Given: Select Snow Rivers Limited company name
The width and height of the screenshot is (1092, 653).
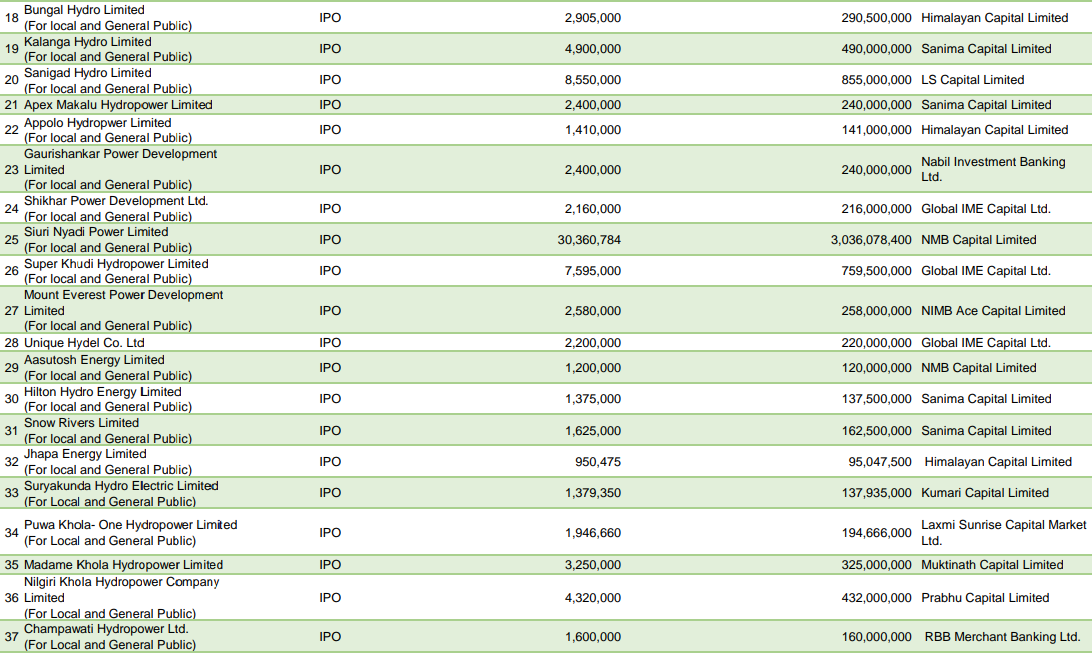Looking at the screenshot, I should (x=81, y=423).
